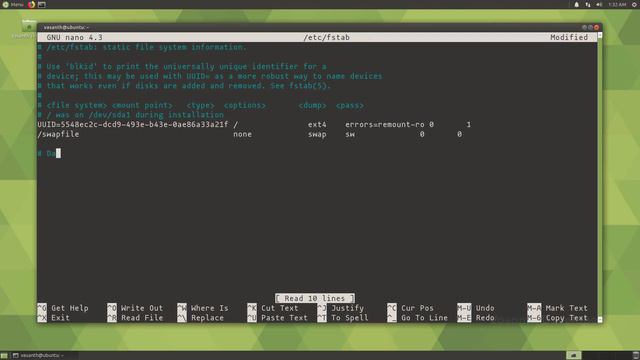Click '^\ Replace' shortcut label

[200, 318]
